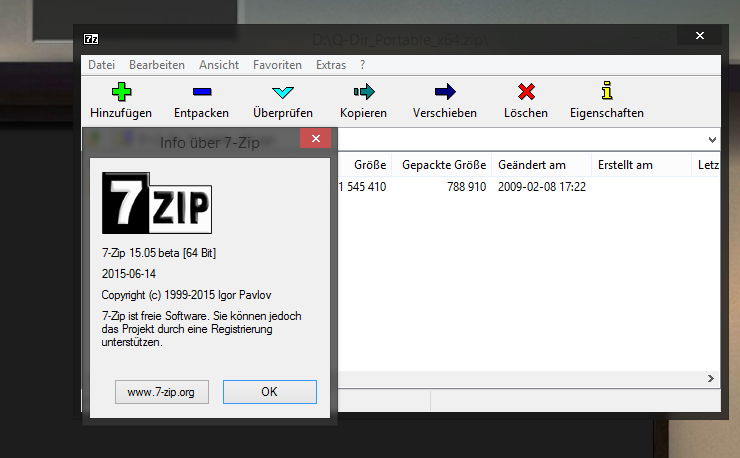
Task: Click the Hinzufügen toolbar label
Action: click(x=121, y=113)
